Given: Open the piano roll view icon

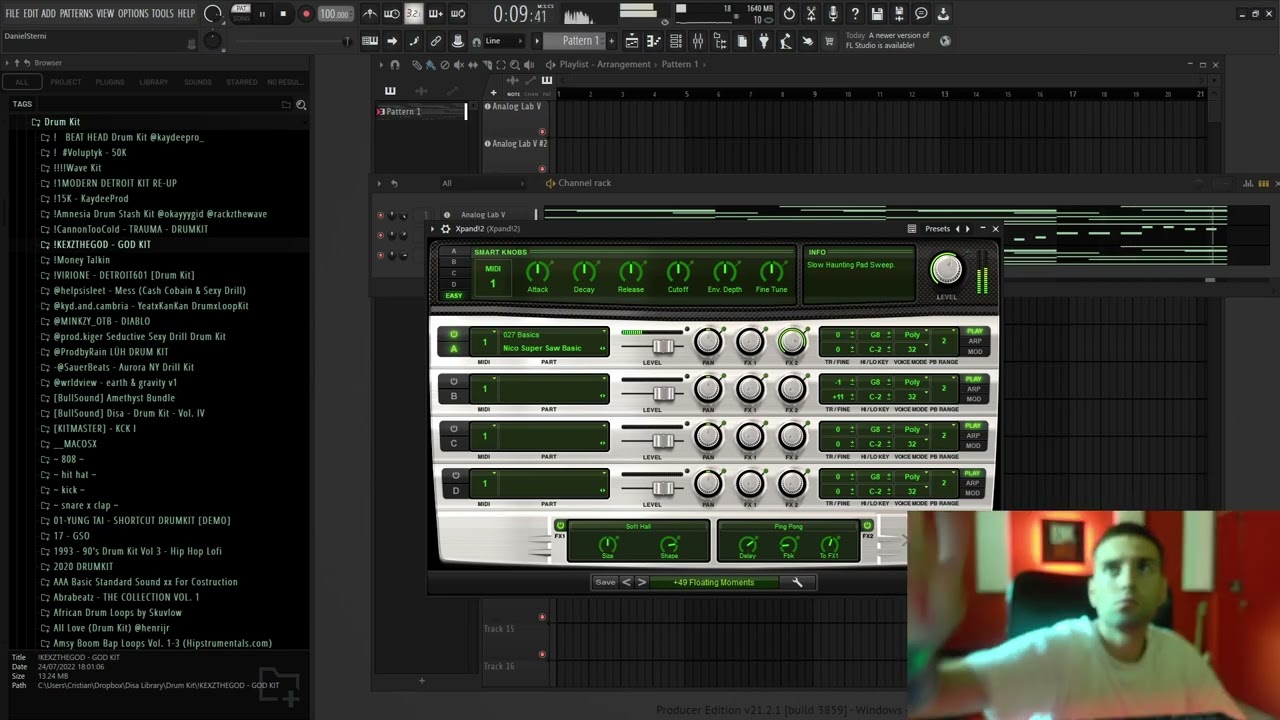Looking at the screenshot, I should [654, 41].
